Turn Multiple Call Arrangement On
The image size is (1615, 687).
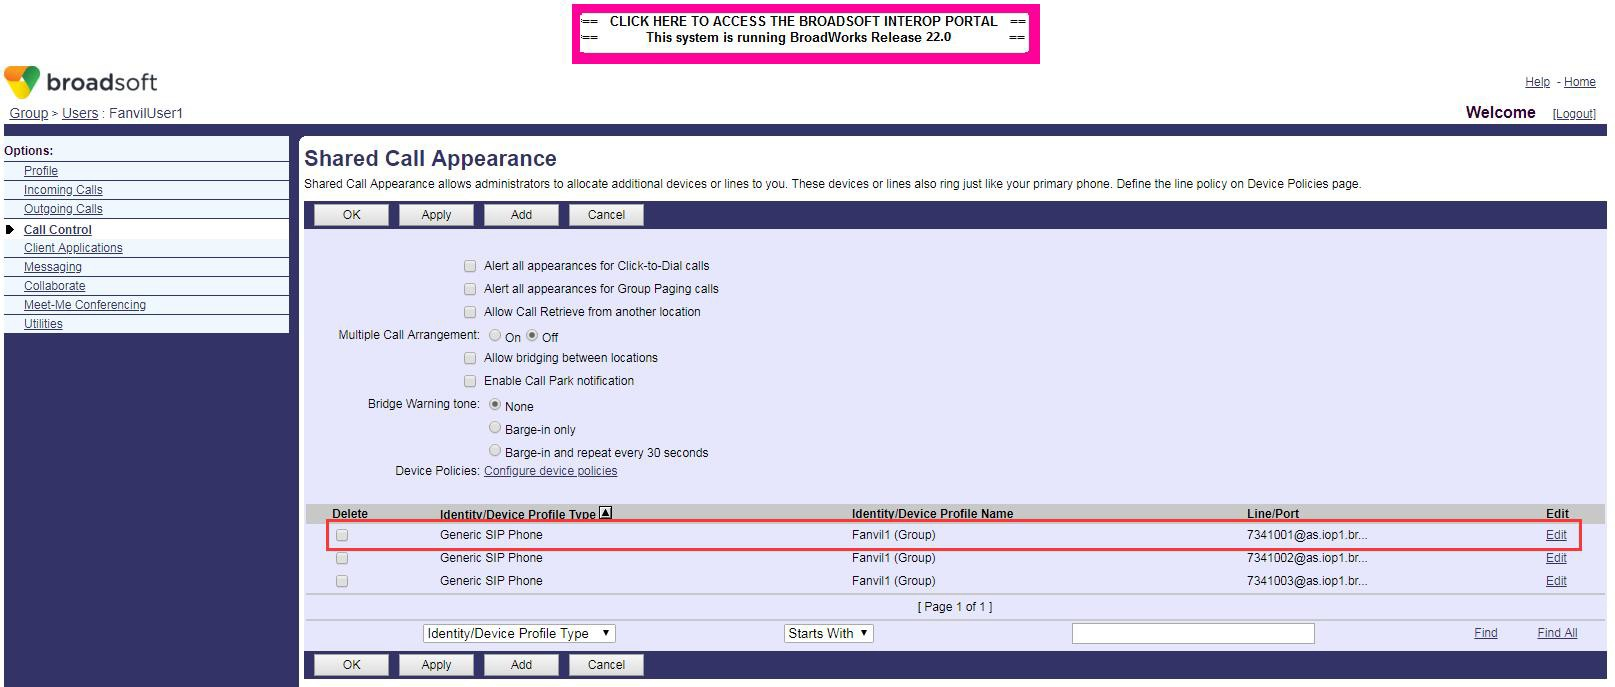(x=495, y=336)
